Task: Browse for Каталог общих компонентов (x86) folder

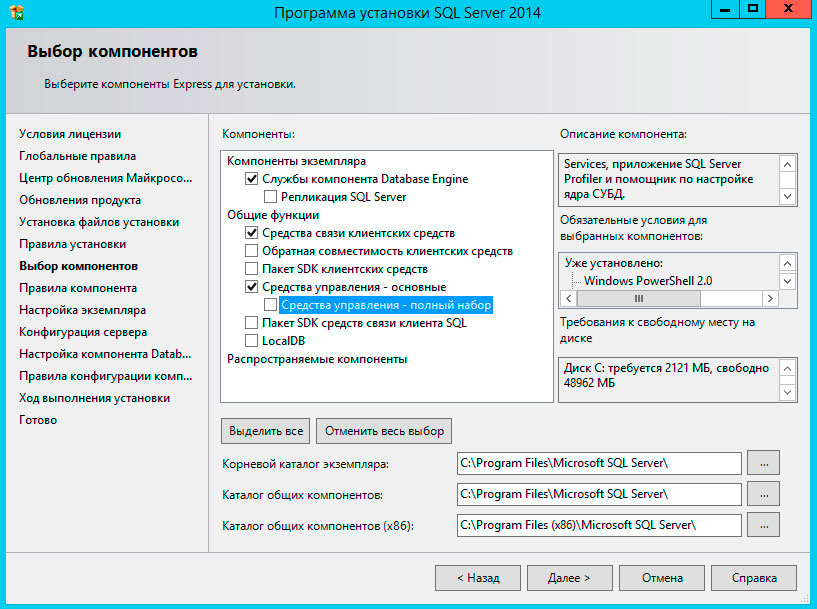Action: tap(763, 525)
